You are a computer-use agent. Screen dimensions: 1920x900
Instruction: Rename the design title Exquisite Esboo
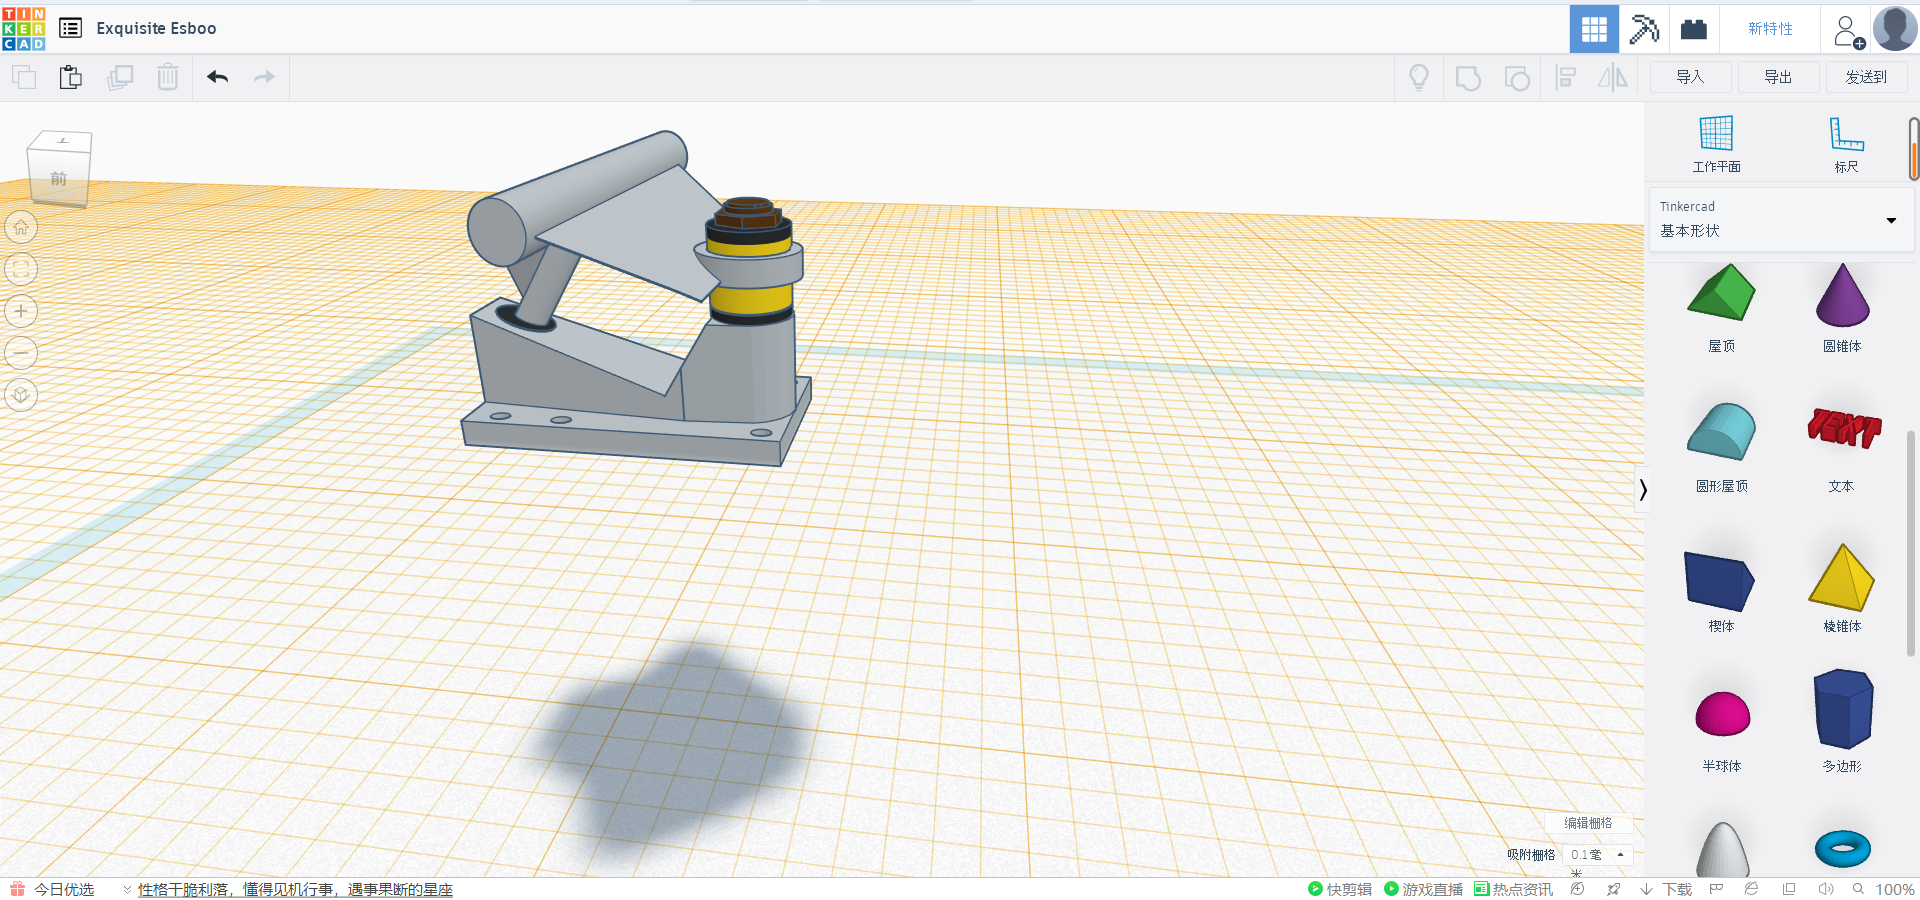pyautogui.click(x=156, y=28)
